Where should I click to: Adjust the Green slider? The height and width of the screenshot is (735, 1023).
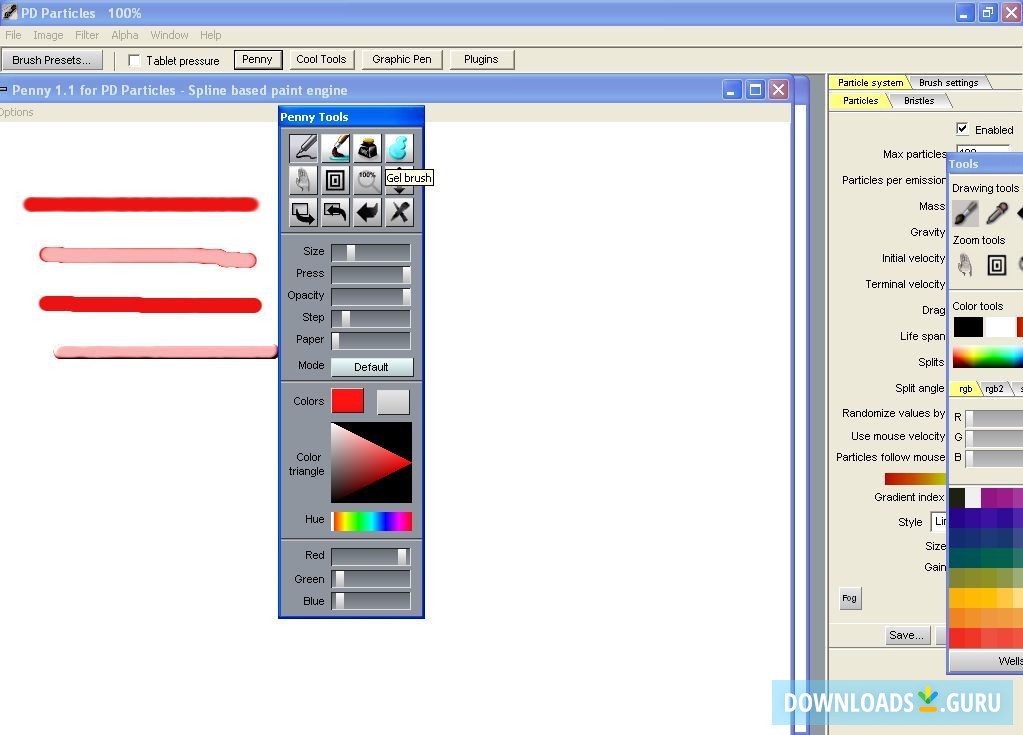[x=371, y=579]
